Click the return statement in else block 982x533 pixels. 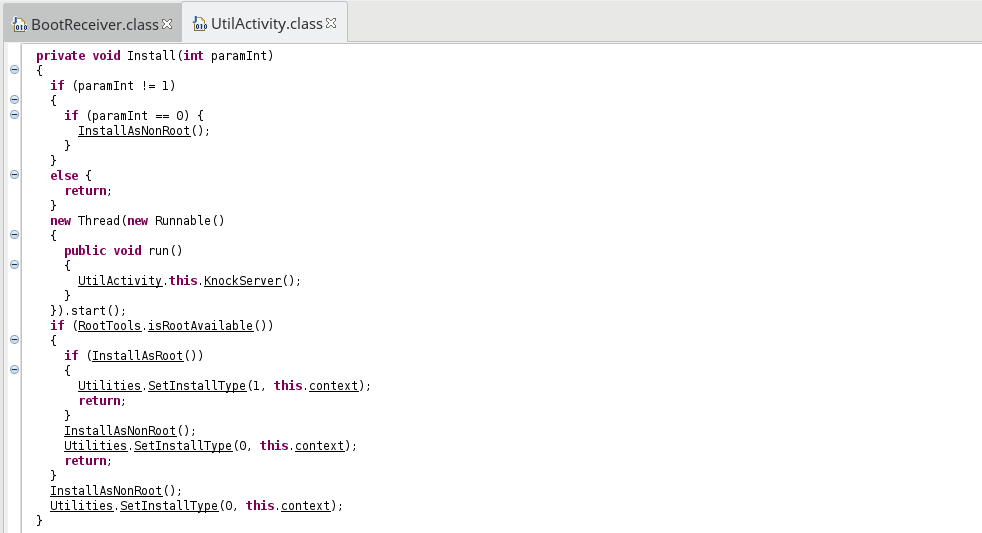pyautogui.click(x=88, y=190)
